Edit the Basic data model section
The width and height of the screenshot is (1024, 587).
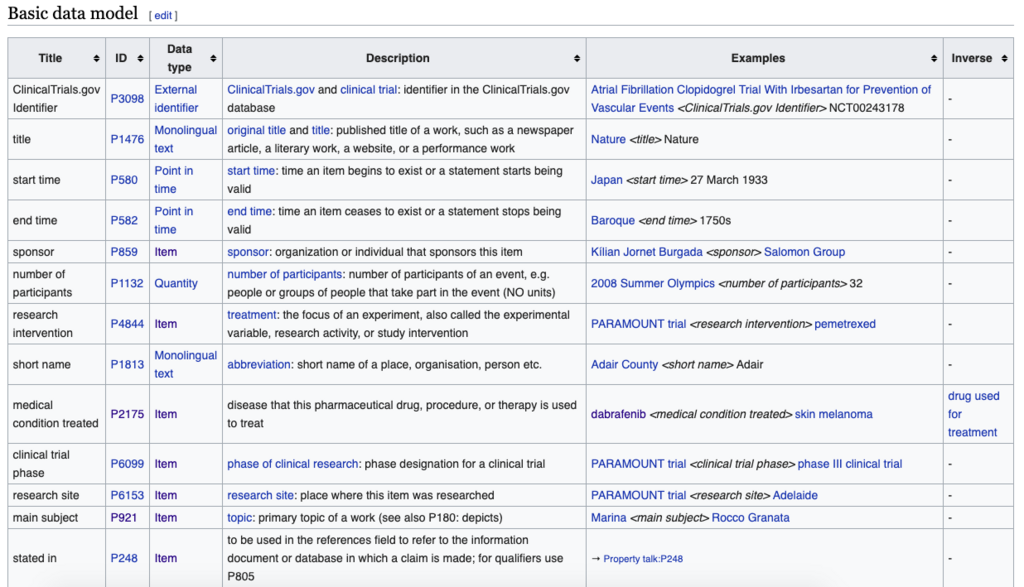pyautogui.click(x=163, y=15)
